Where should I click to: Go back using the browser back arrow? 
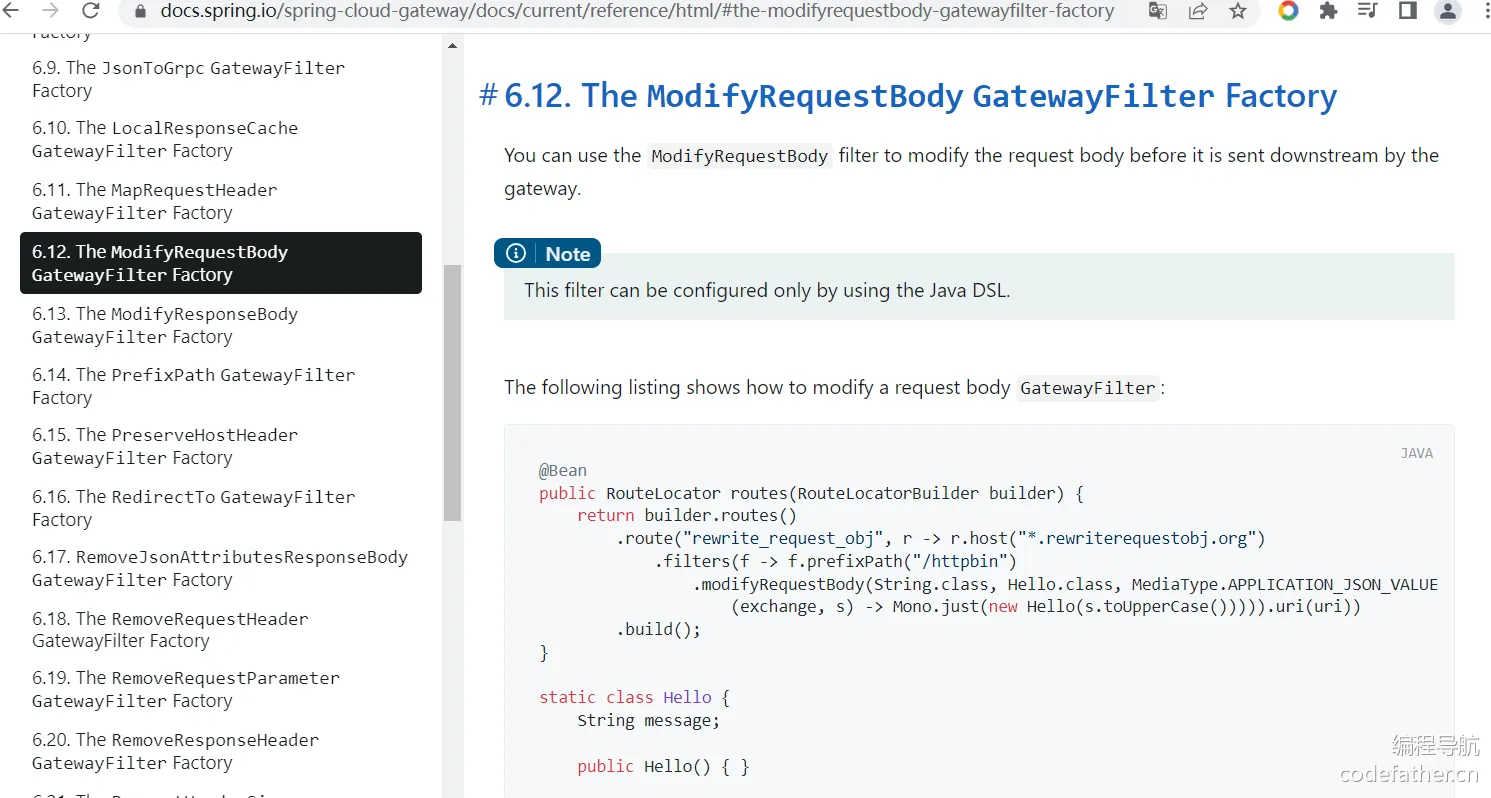[13, 11]
